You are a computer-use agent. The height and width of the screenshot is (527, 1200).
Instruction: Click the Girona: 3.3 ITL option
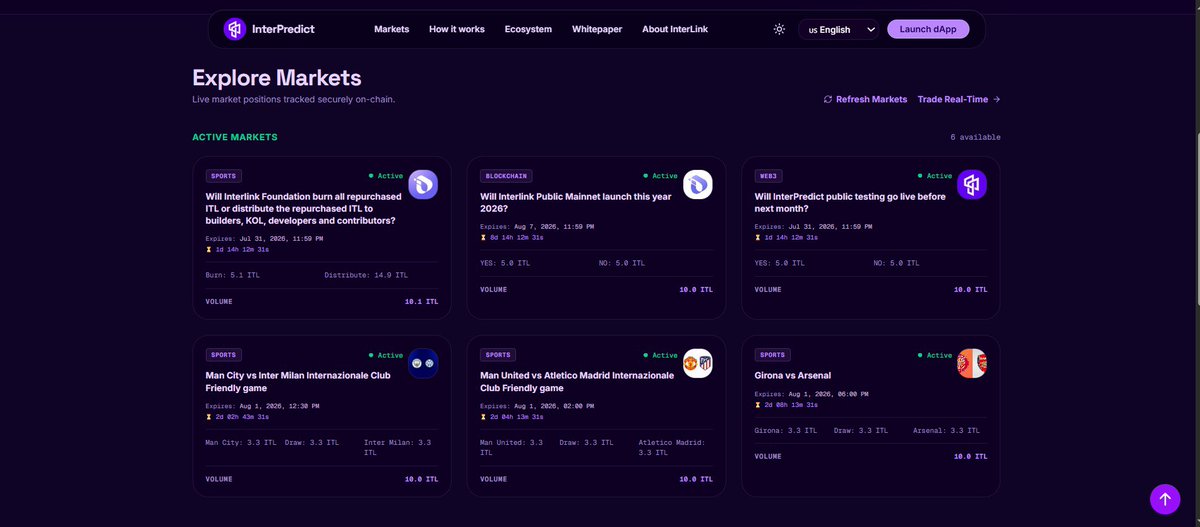785,430
